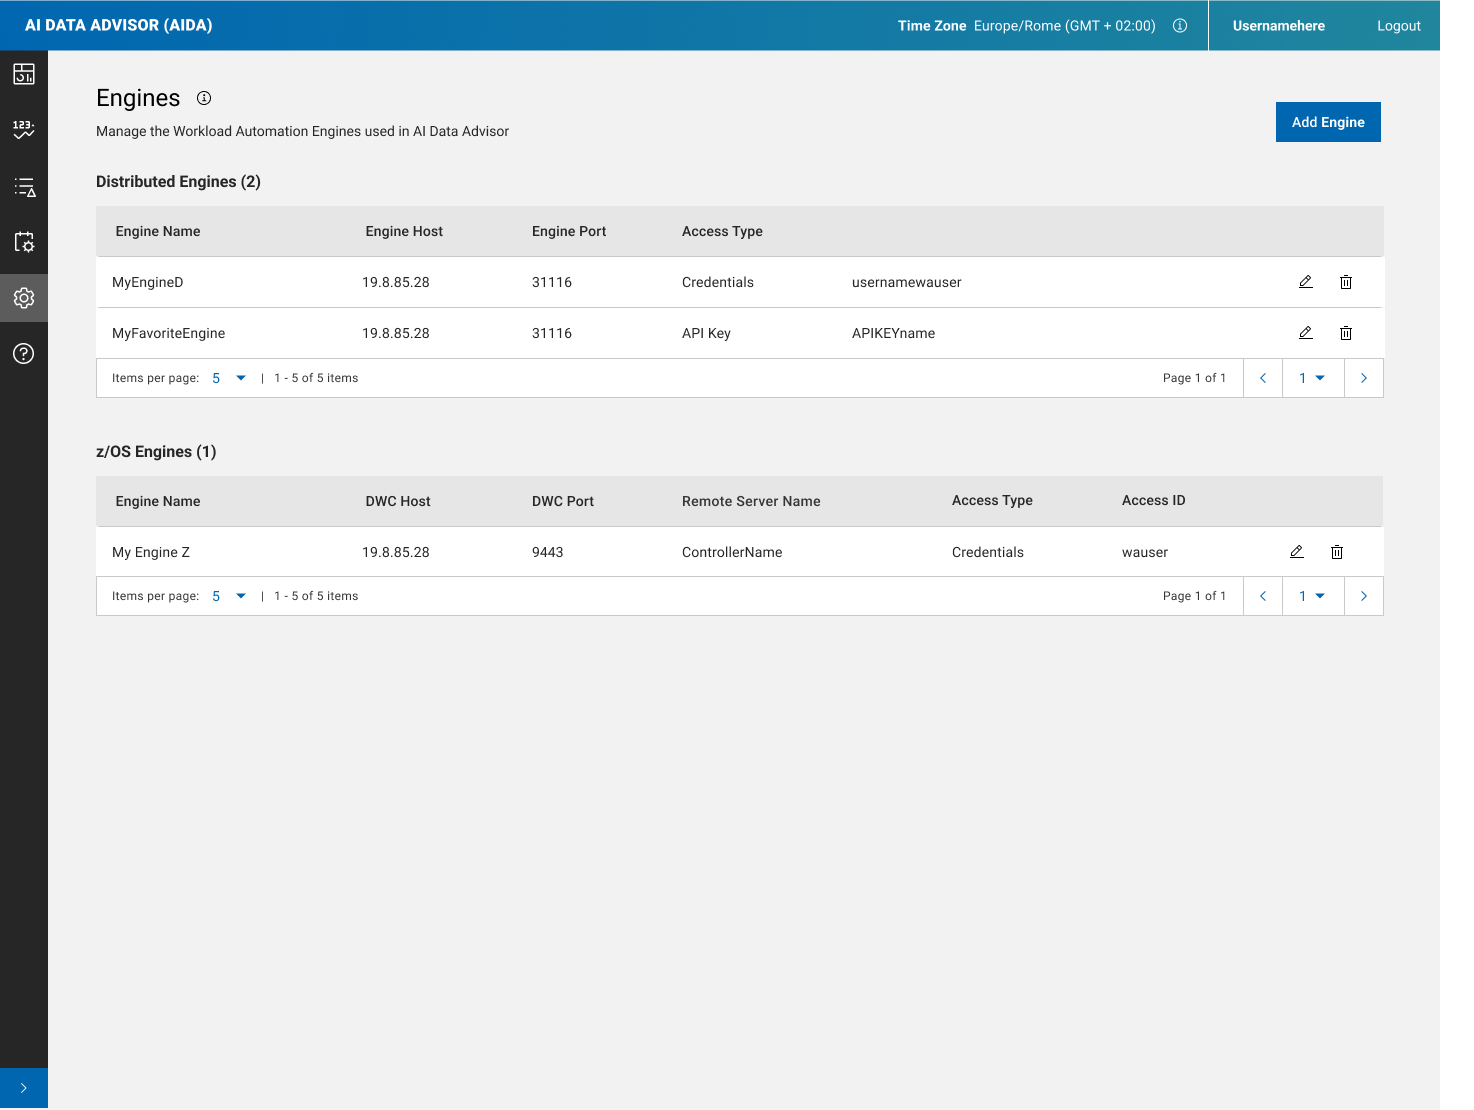The image size is (1474, 1110).
Task: Click info icon next to Engines title
Action: (x=204, y=98)
